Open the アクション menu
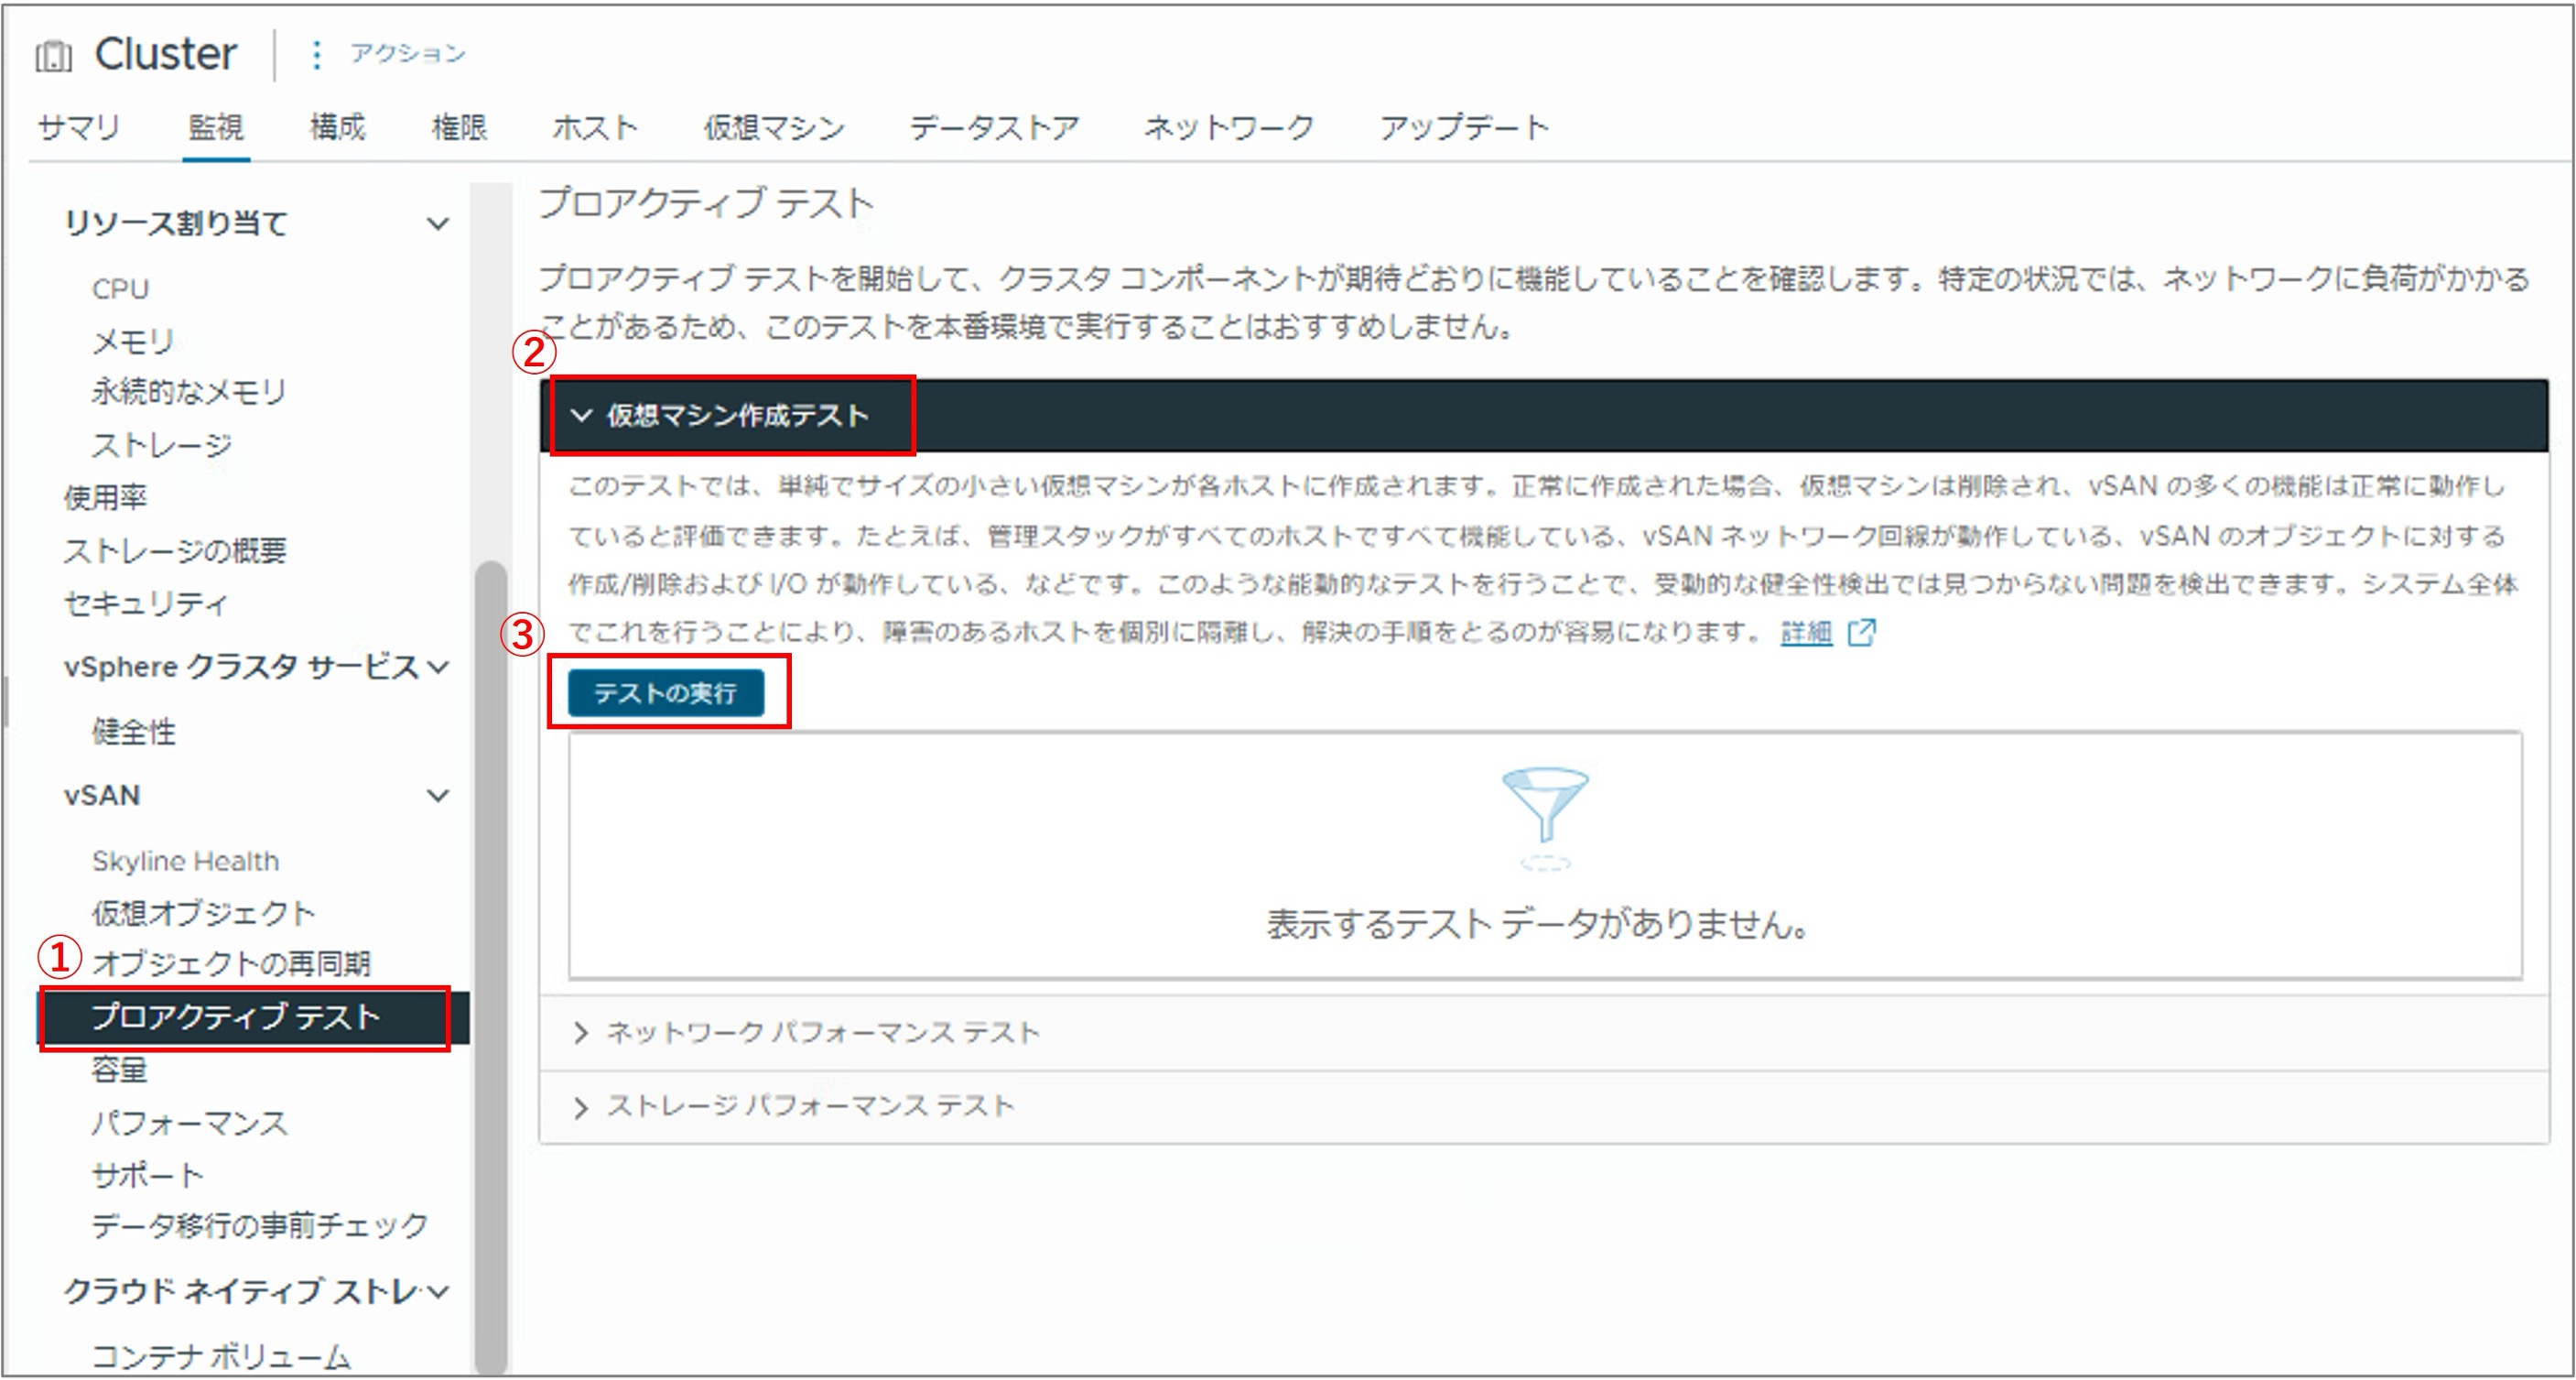This screenshot has height=1380, width=2576. (407, 53)
